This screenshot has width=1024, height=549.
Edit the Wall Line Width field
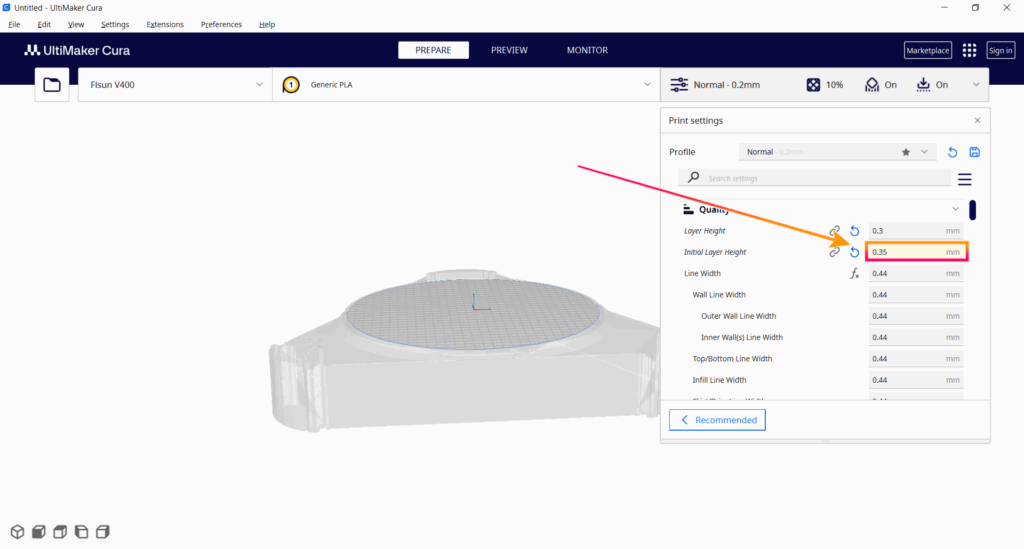coord(916,295)
